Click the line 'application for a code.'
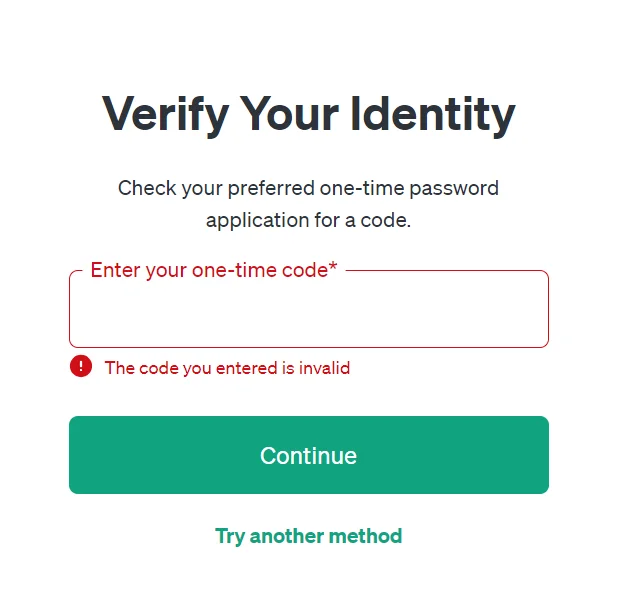The image size is (635, 613). tap(309, 221)
